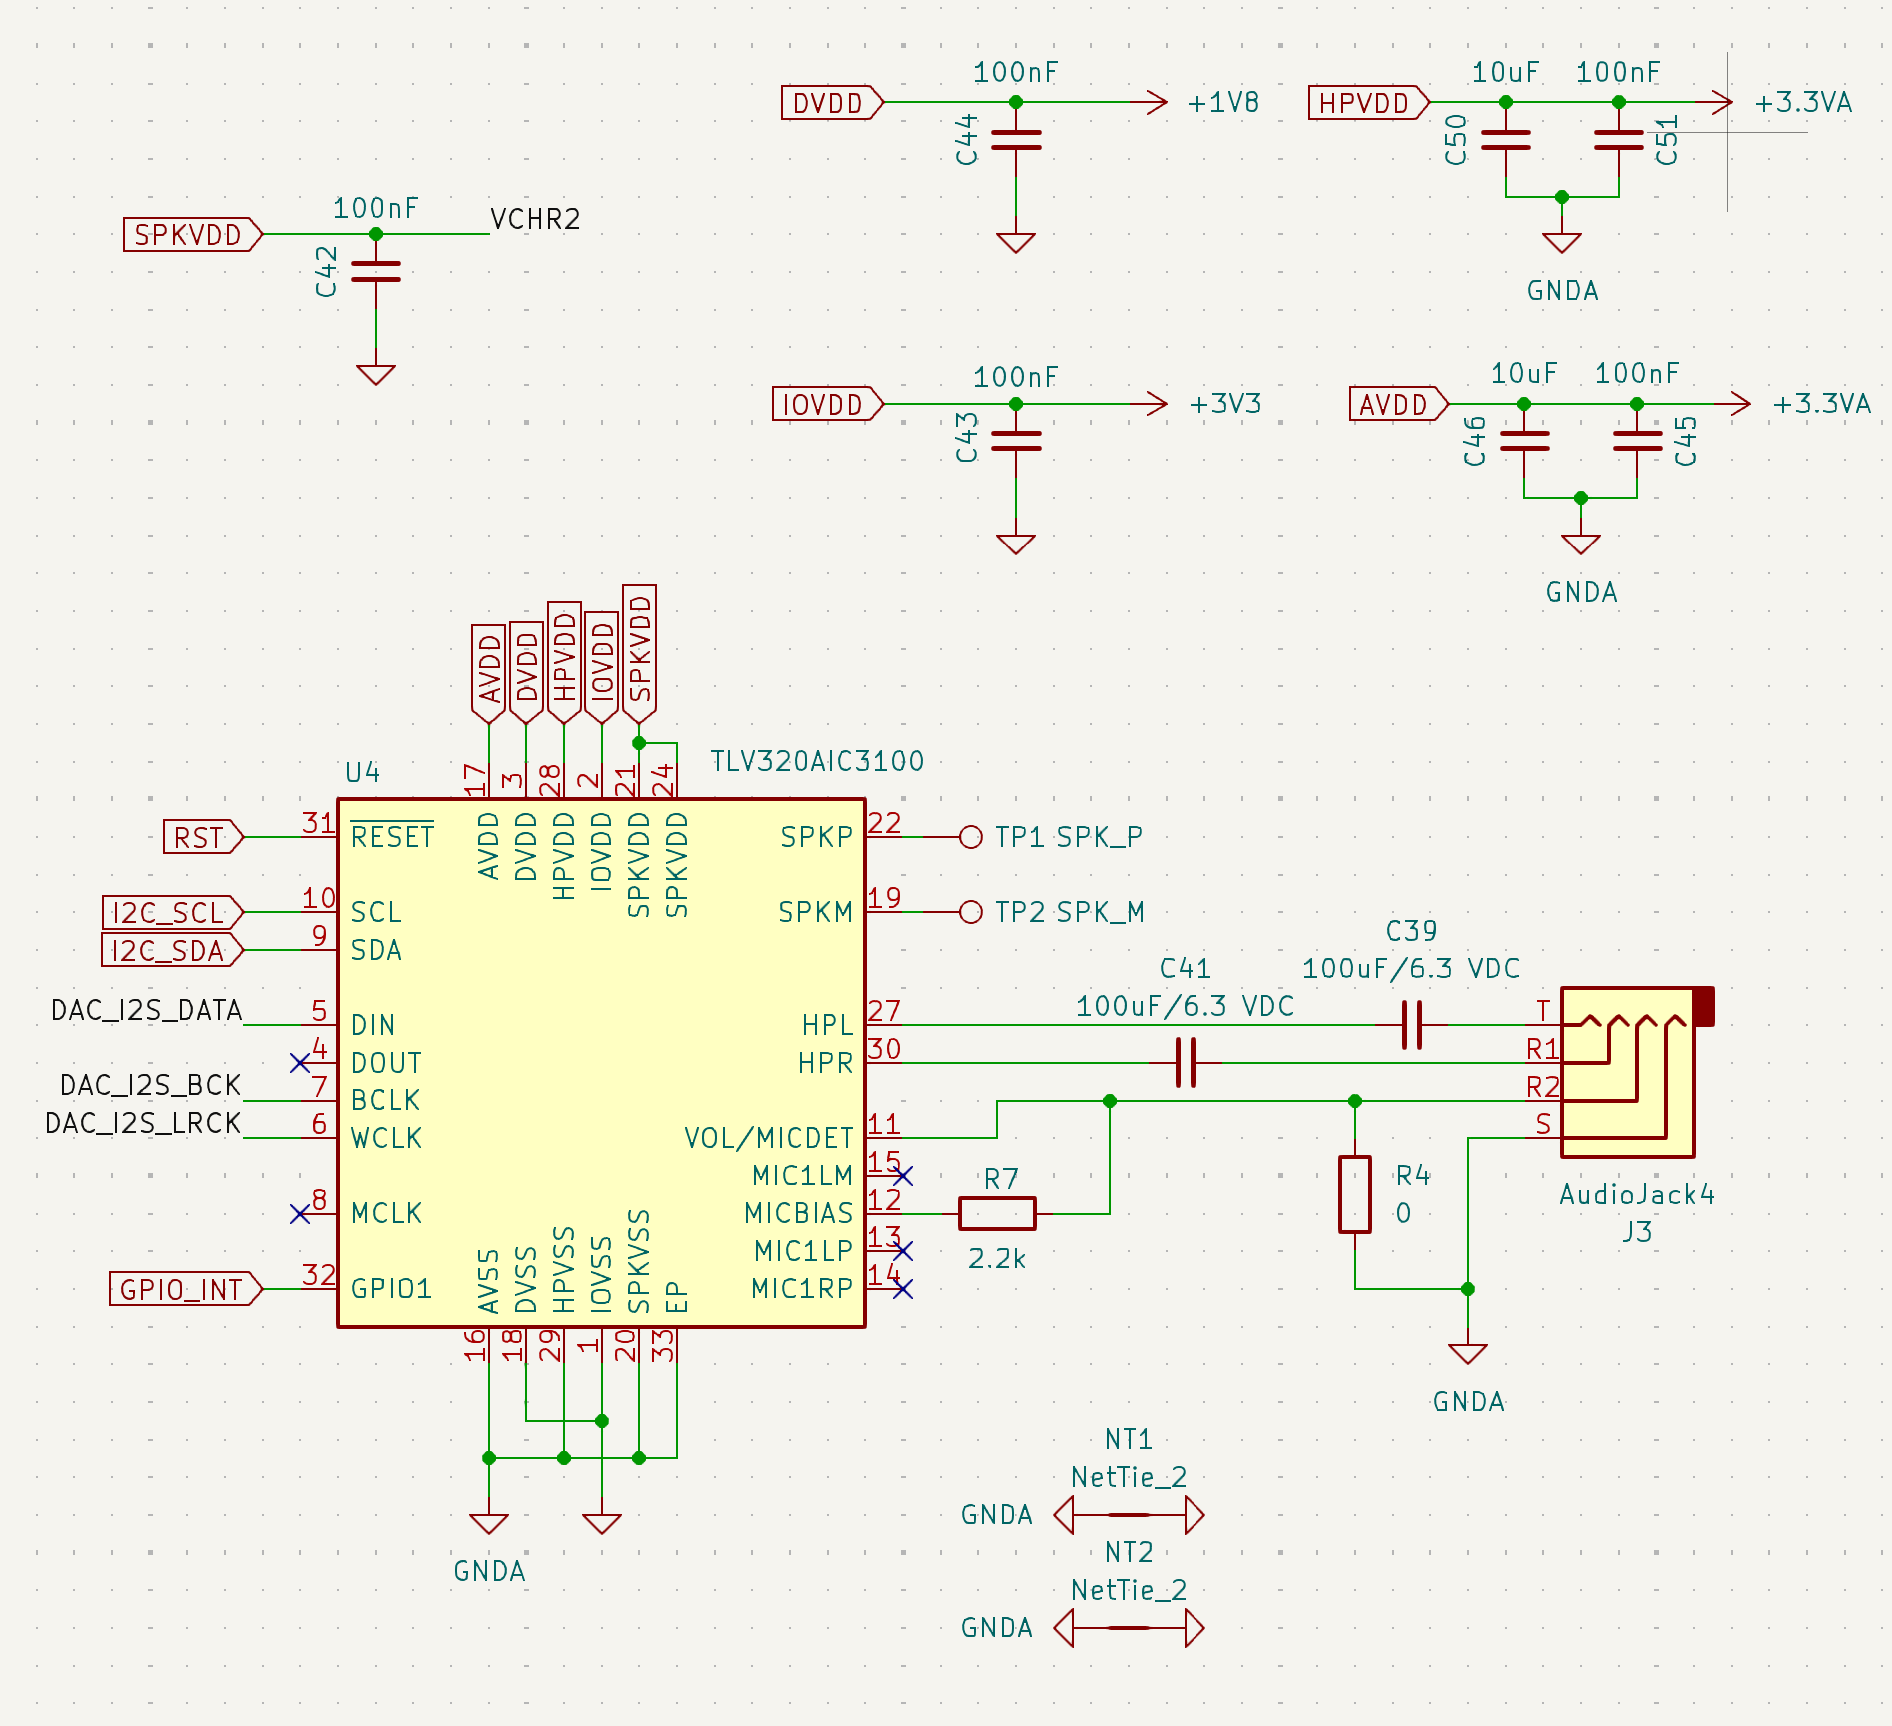Select coupling capacitor C39 symbol on the HPL line

click(1411, 1025)
